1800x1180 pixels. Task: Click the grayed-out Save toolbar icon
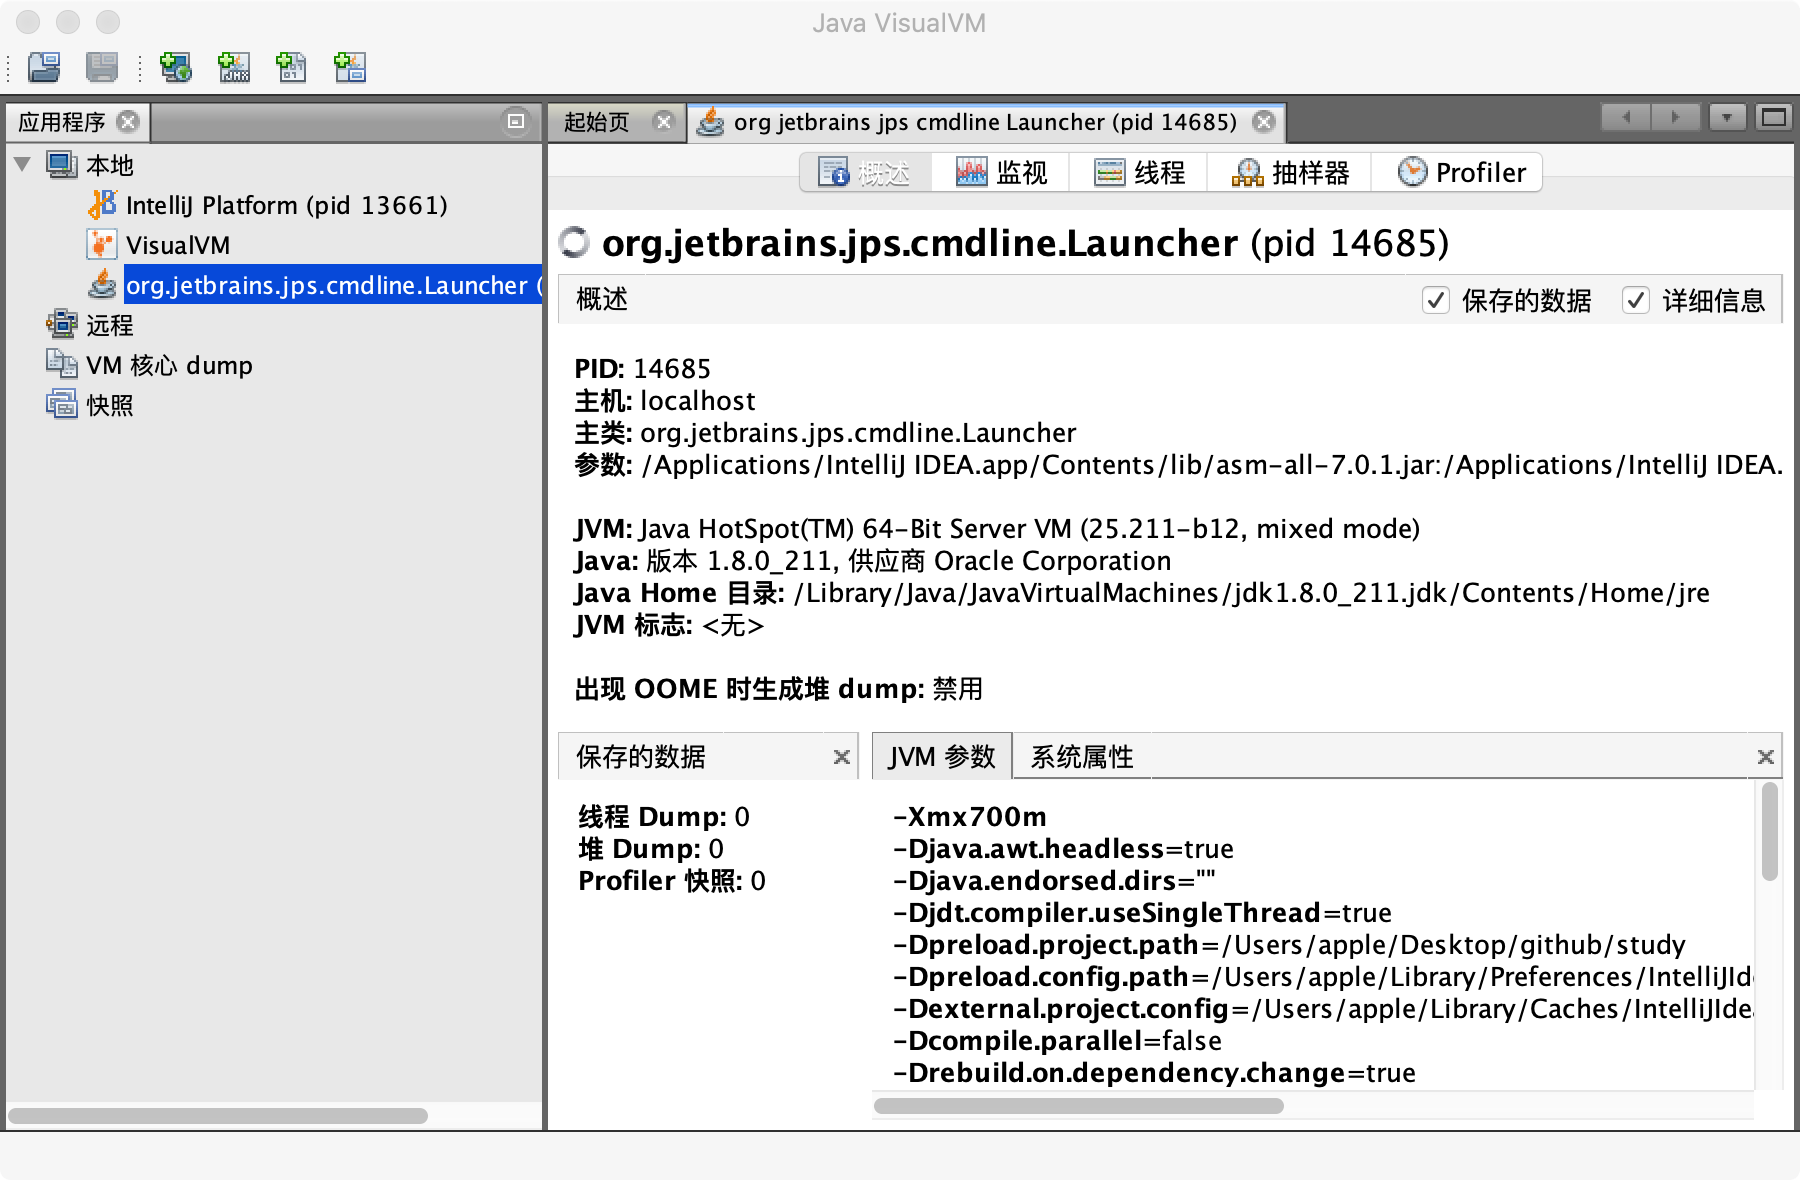(102, 67)
